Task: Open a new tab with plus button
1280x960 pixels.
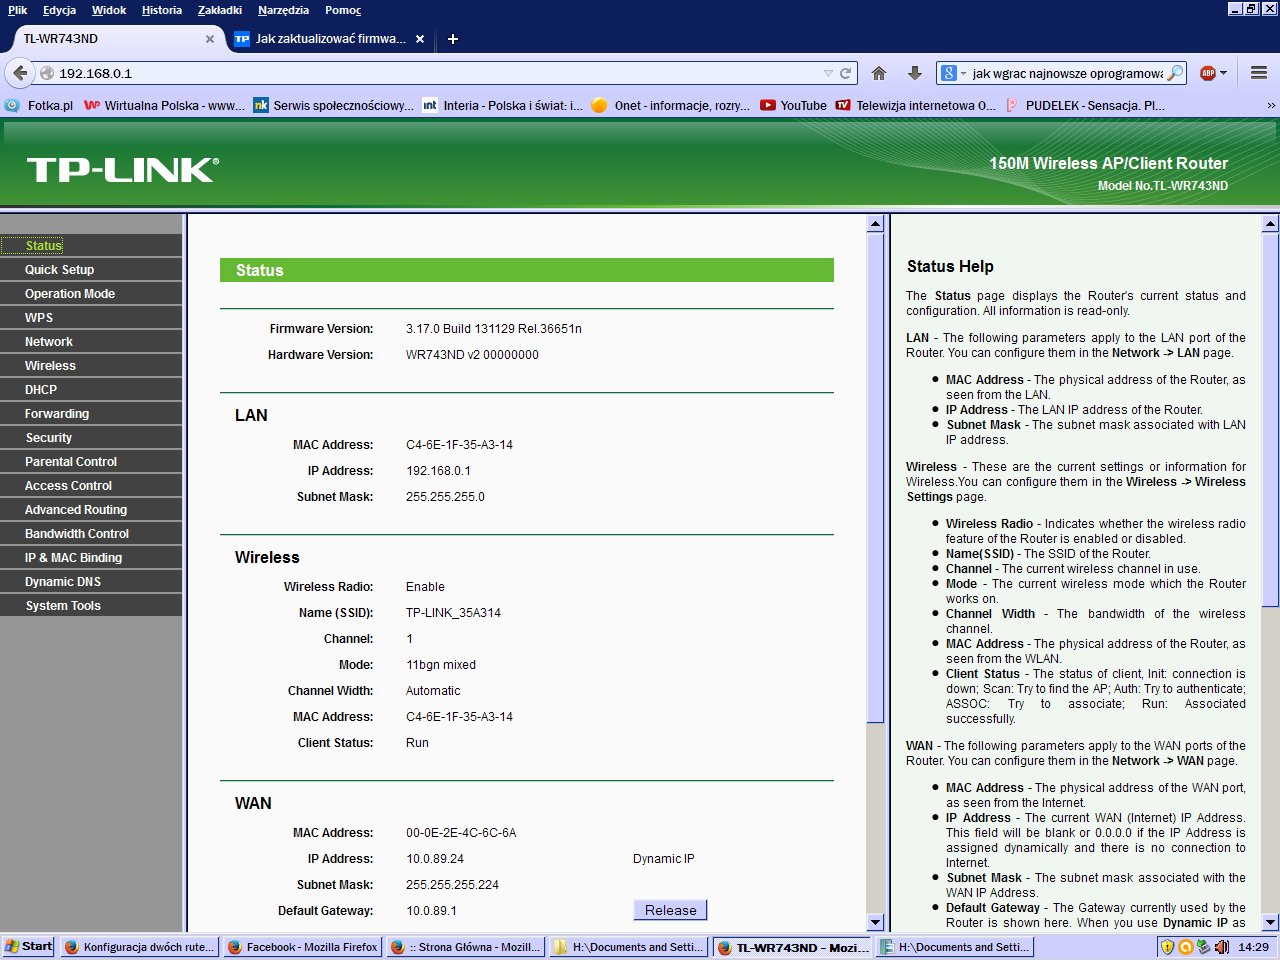Action: pos(453,39)
